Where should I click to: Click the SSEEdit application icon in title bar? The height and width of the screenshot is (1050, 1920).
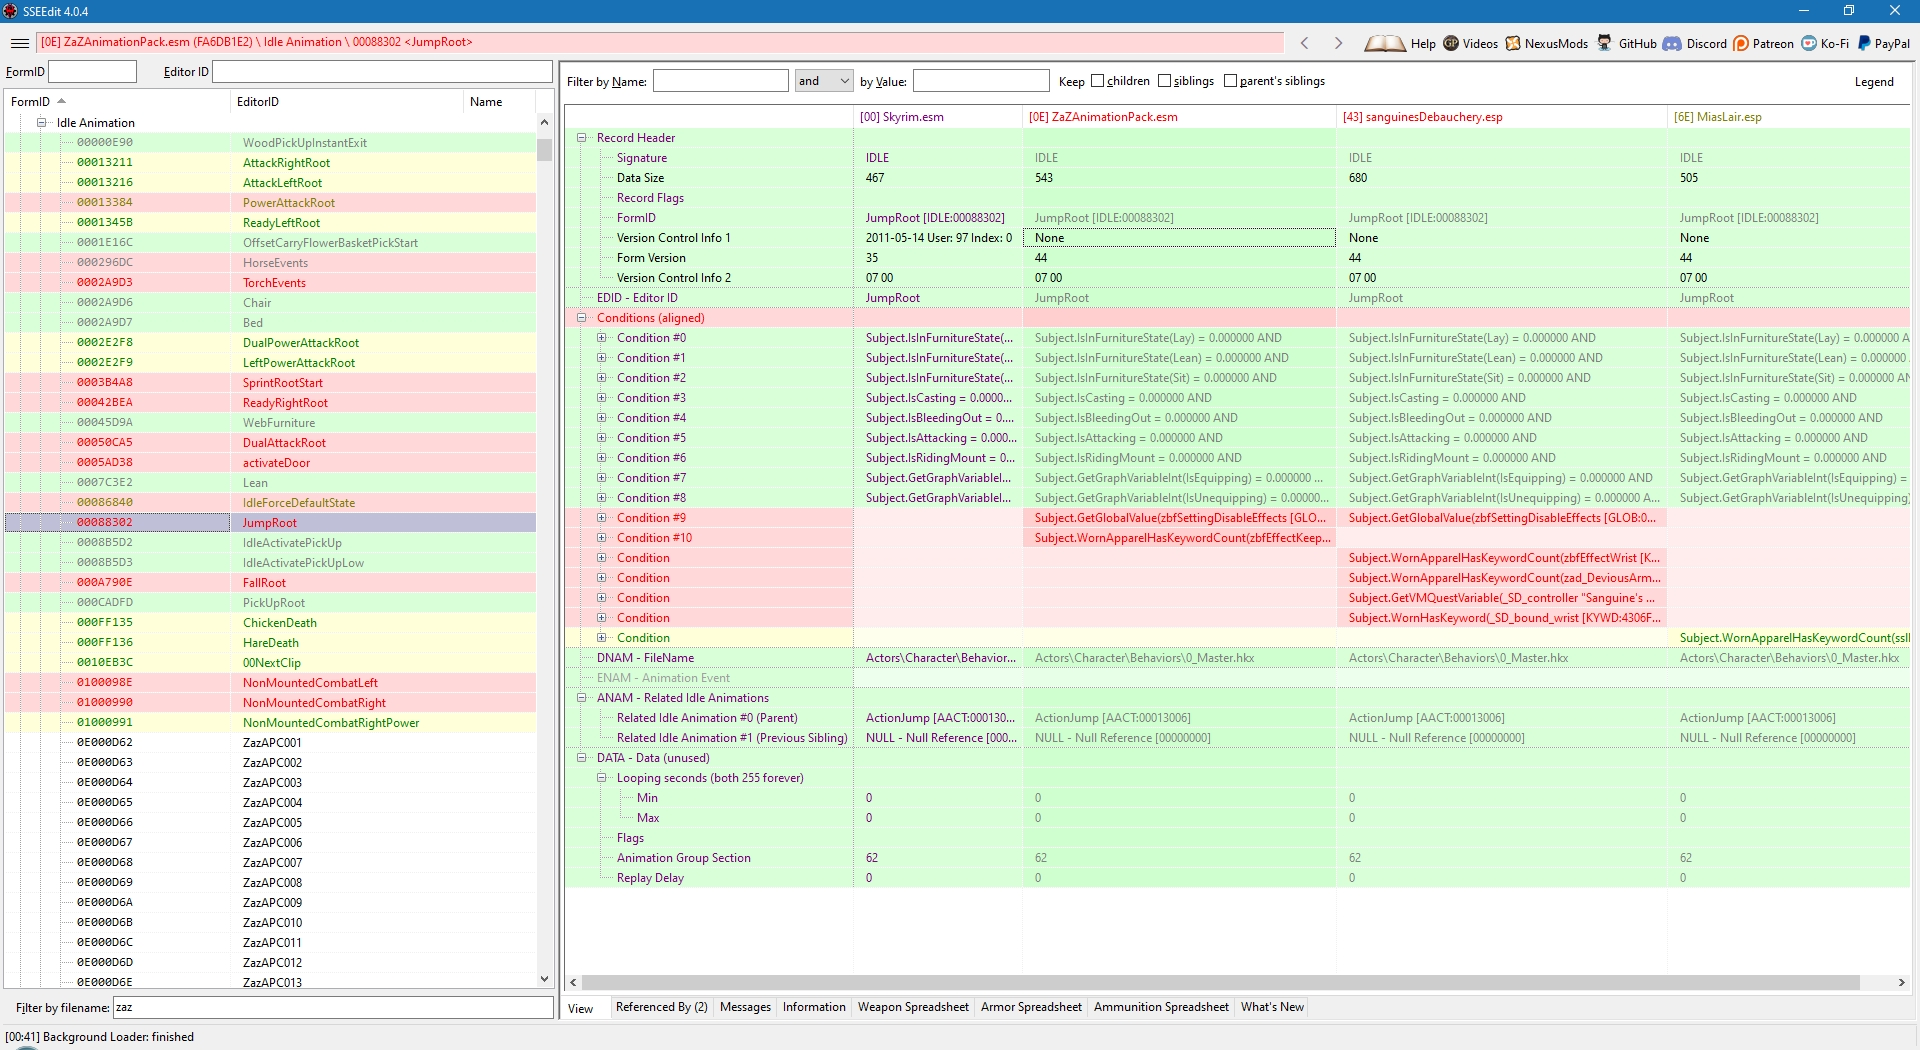point(11,11)
